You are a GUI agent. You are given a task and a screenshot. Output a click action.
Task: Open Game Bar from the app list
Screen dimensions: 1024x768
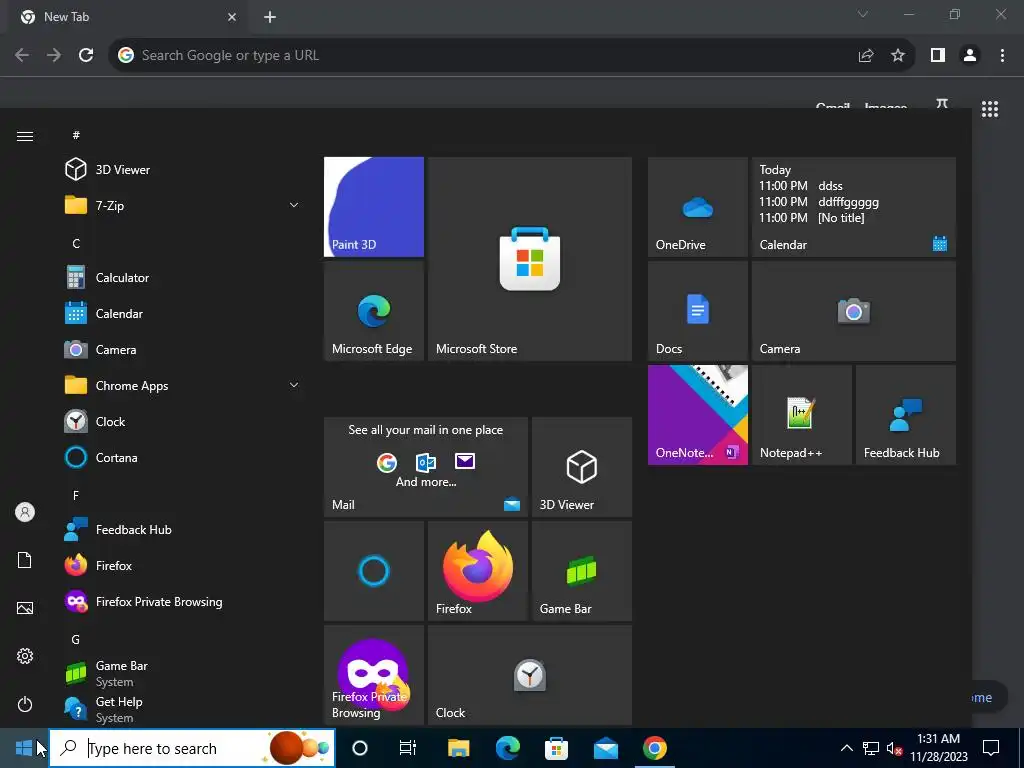click(183, 673)
